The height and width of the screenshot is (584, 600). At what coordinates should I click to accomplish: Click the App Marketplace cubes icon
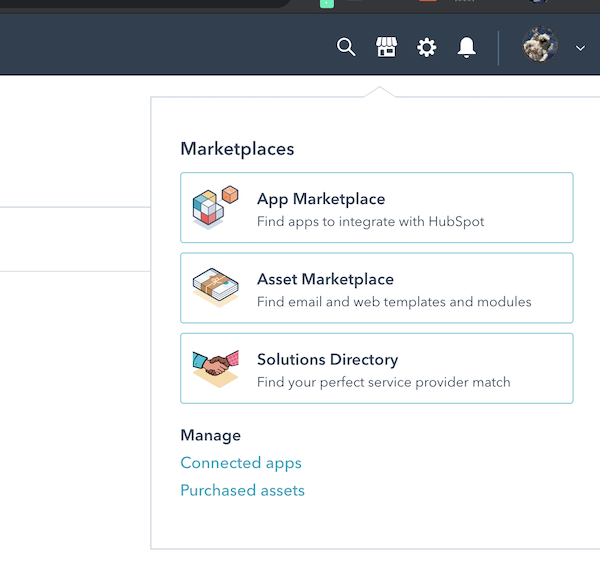coord(215,207)
